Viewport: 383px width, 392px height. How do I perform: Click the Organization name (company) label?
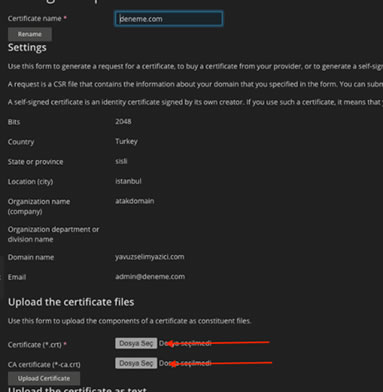[39, 206]
